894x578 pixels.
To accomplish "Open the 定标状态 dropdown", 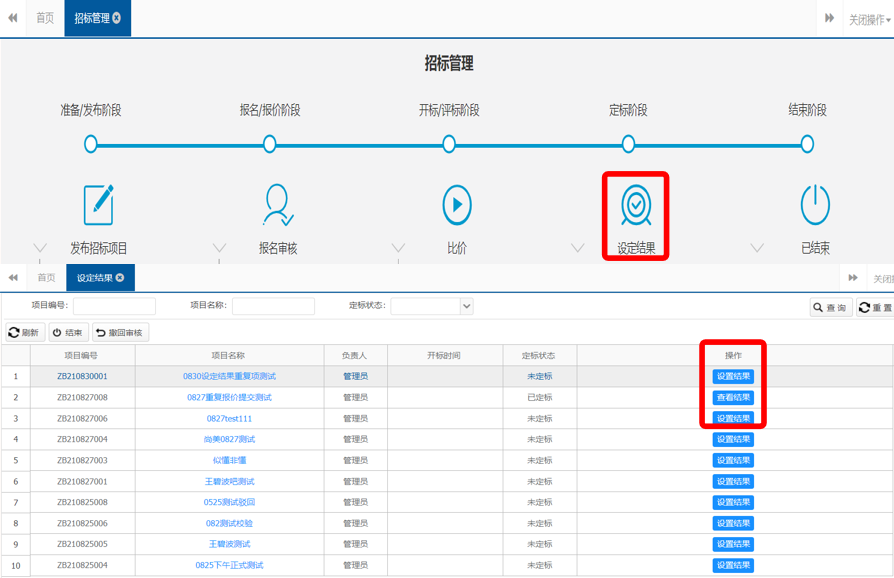I will [x=466, y=307].
